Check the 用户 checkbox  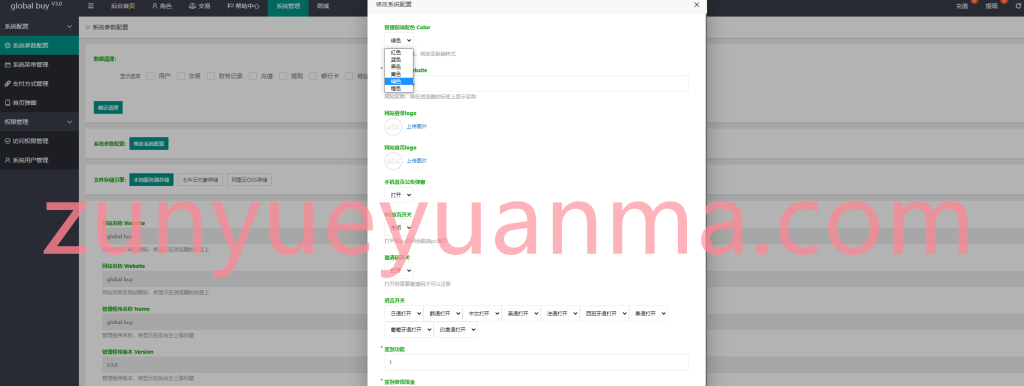pyautogui.click(x=151, y=76)
